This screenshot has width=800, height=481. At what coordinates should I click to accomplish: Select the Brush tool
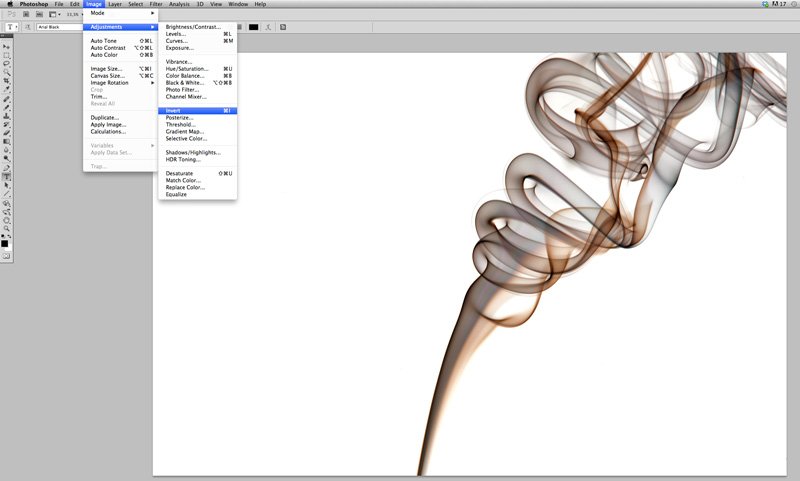tap(6, 107)
